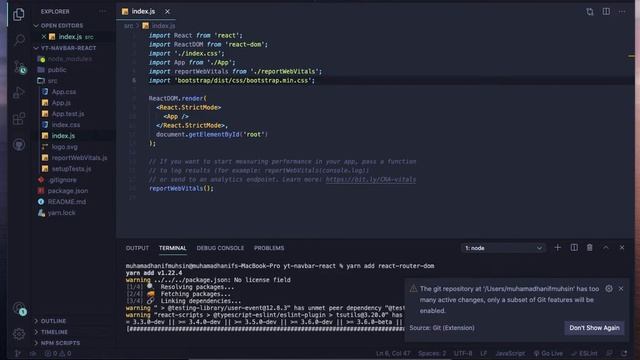Open .gitignore file
Image resolution: width=640 pixels, height=360 pixels.
click(x=62, y=180)
